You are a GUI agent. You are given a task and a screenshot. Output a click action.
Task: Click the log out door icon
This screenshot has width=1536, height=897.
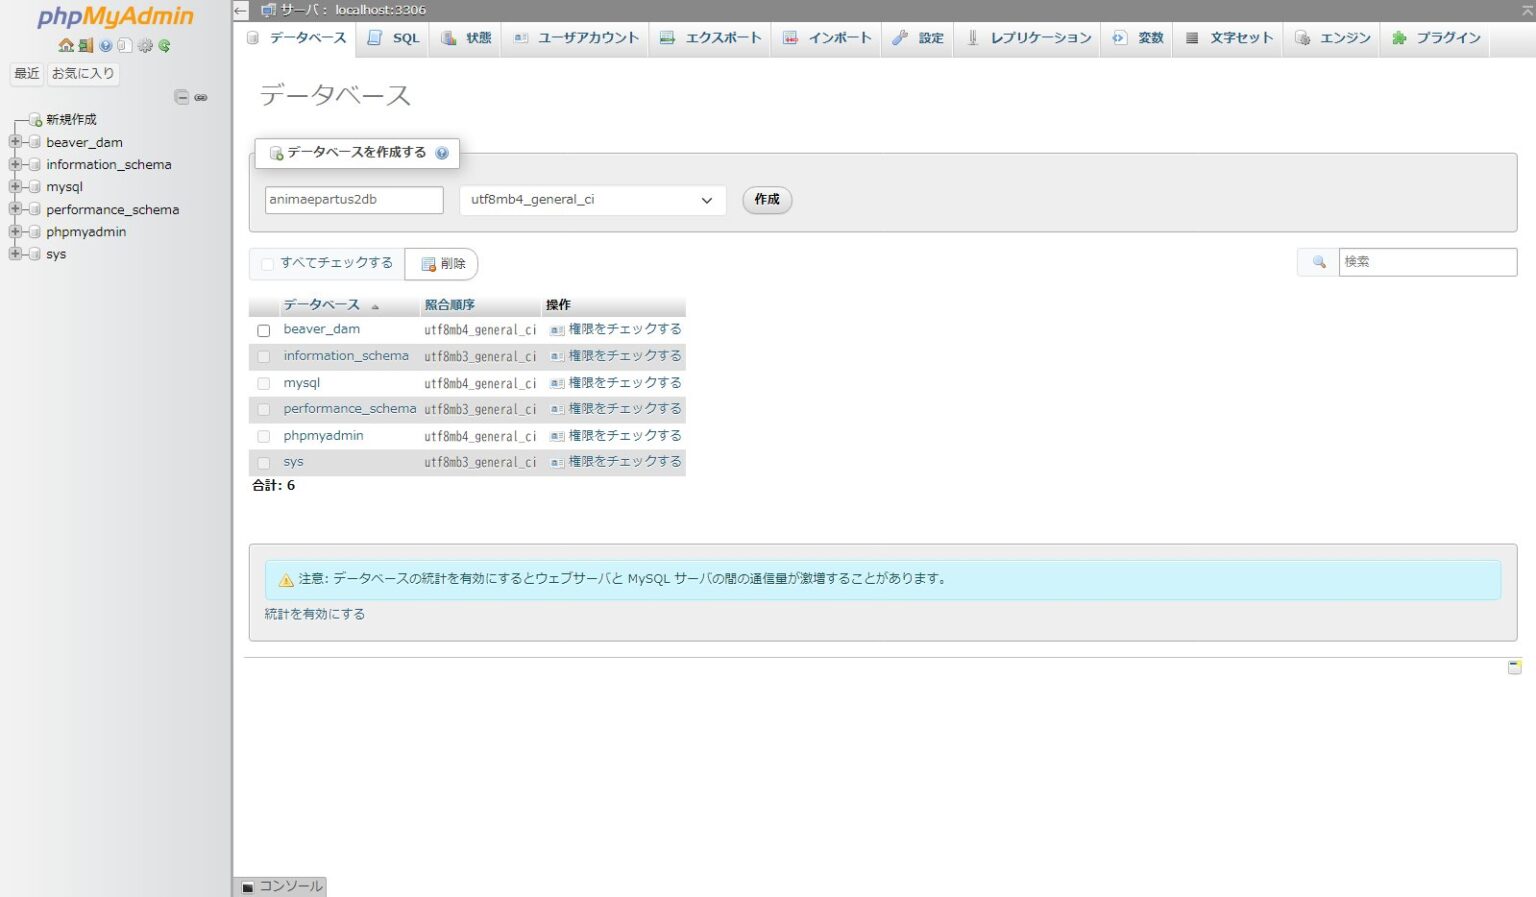click(85, 45)
